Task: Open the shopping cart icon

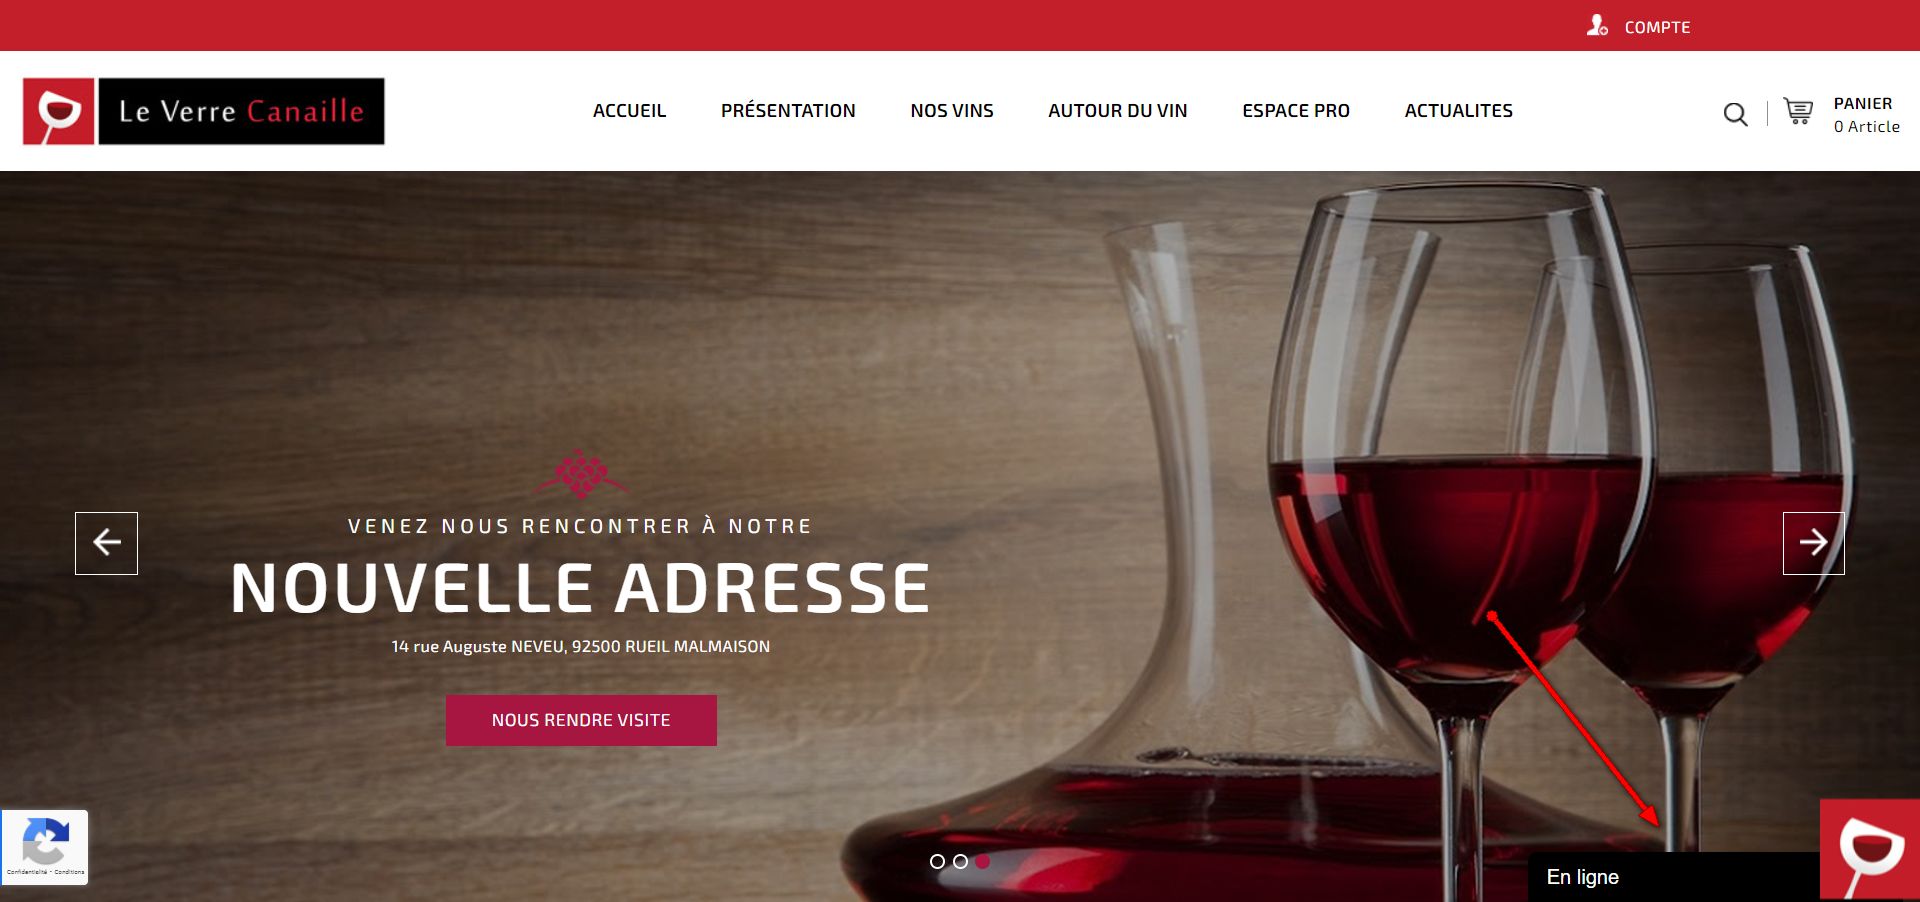Action: pos(1798,112)
